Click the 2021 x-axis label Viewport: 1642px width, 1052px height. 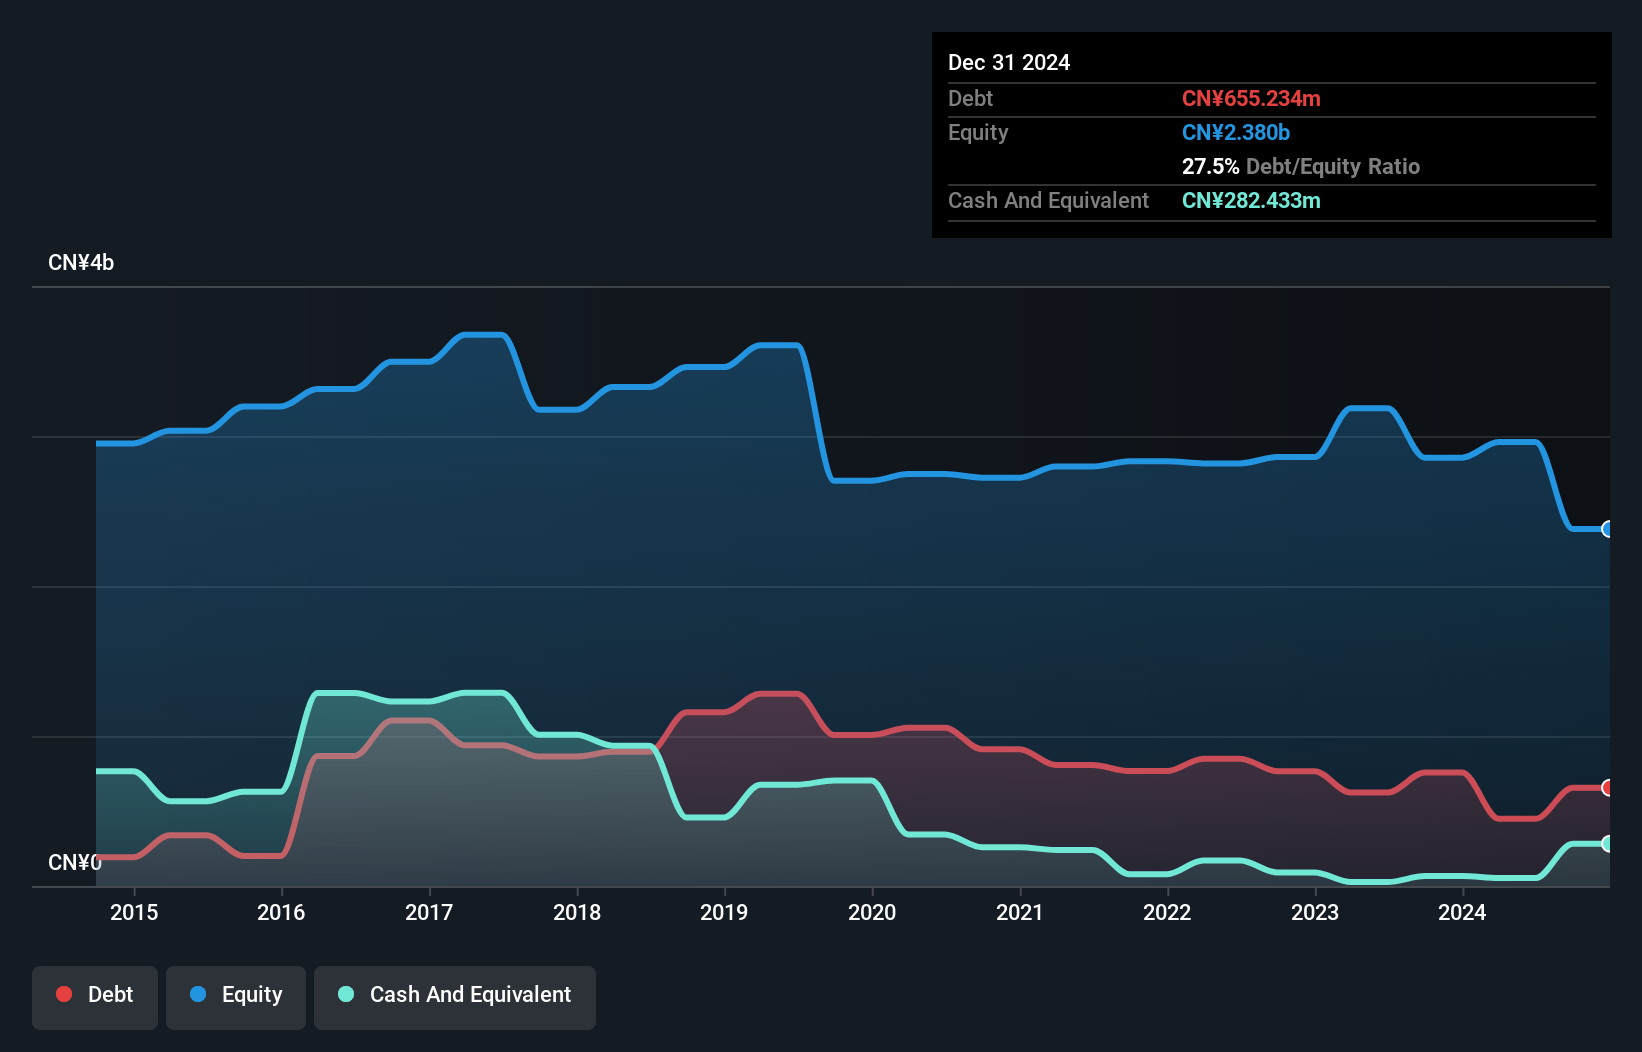pos(1020,912)
